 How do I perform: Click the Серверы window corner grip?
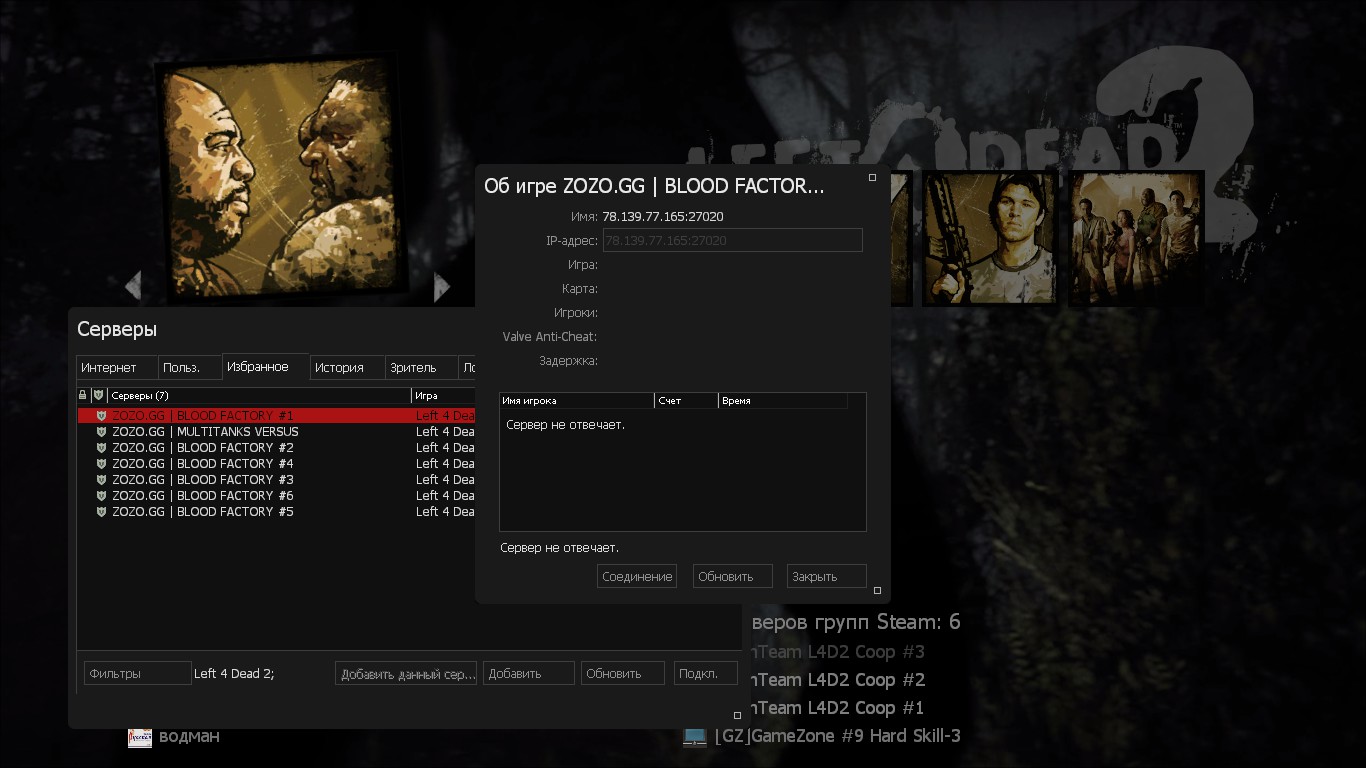738,715
